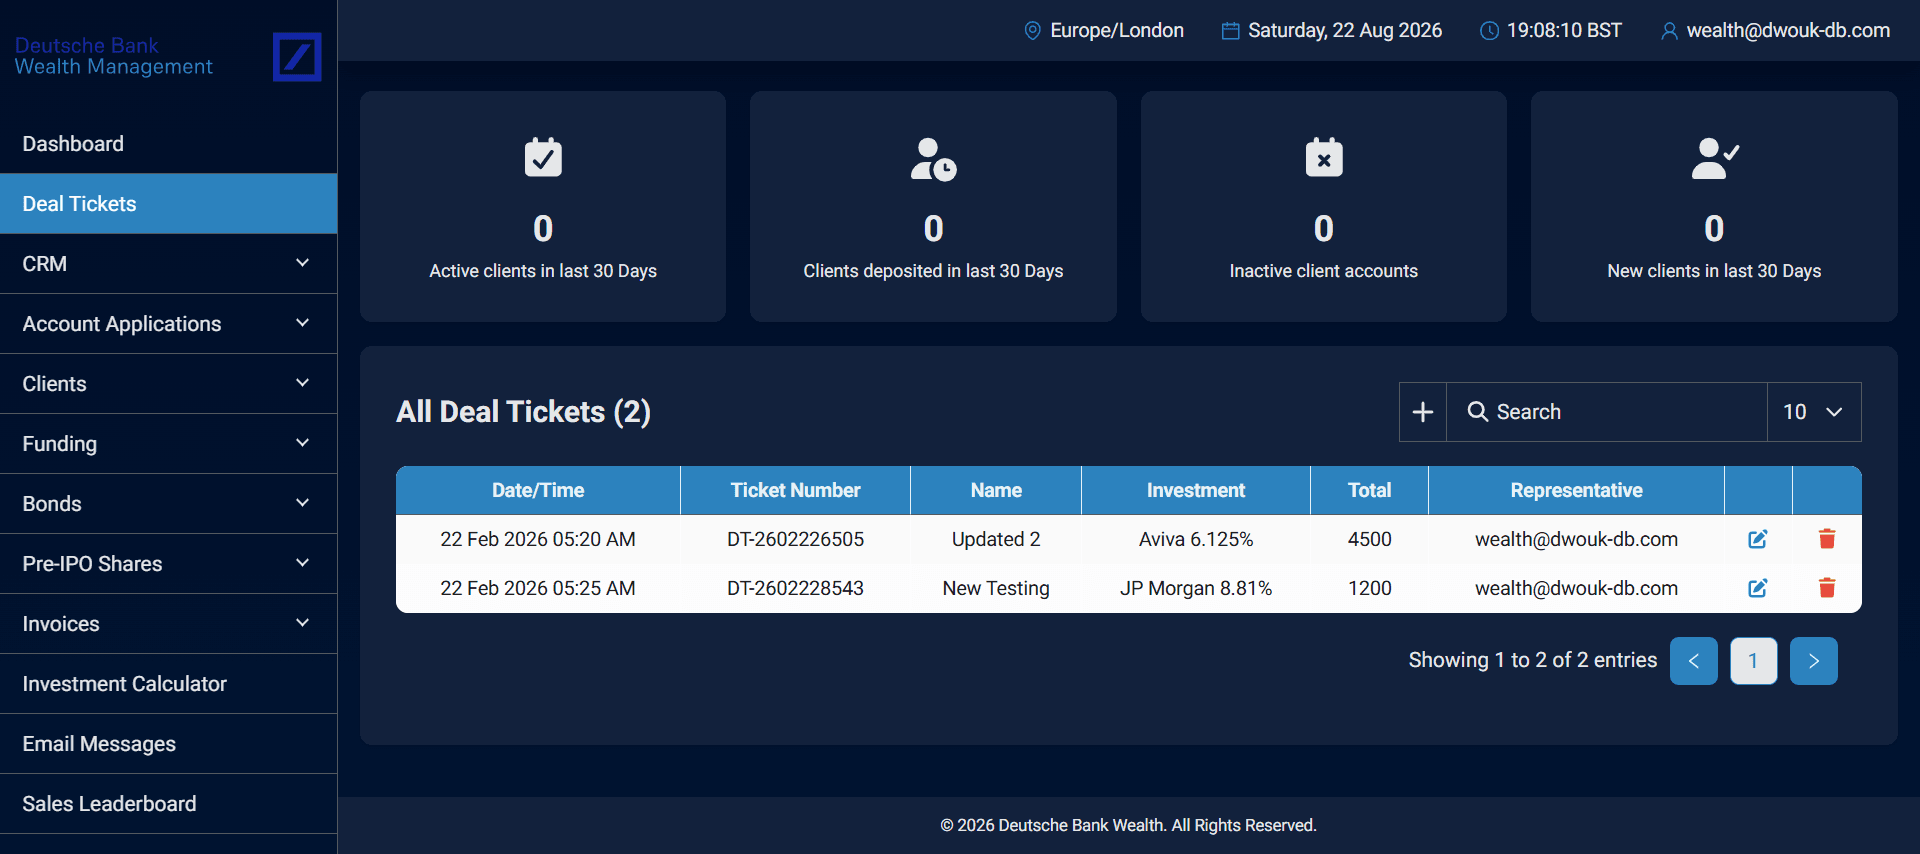The image size is (1920, 854).
Task: Click the active clients calendar-check icon
Action: [543, 157]
